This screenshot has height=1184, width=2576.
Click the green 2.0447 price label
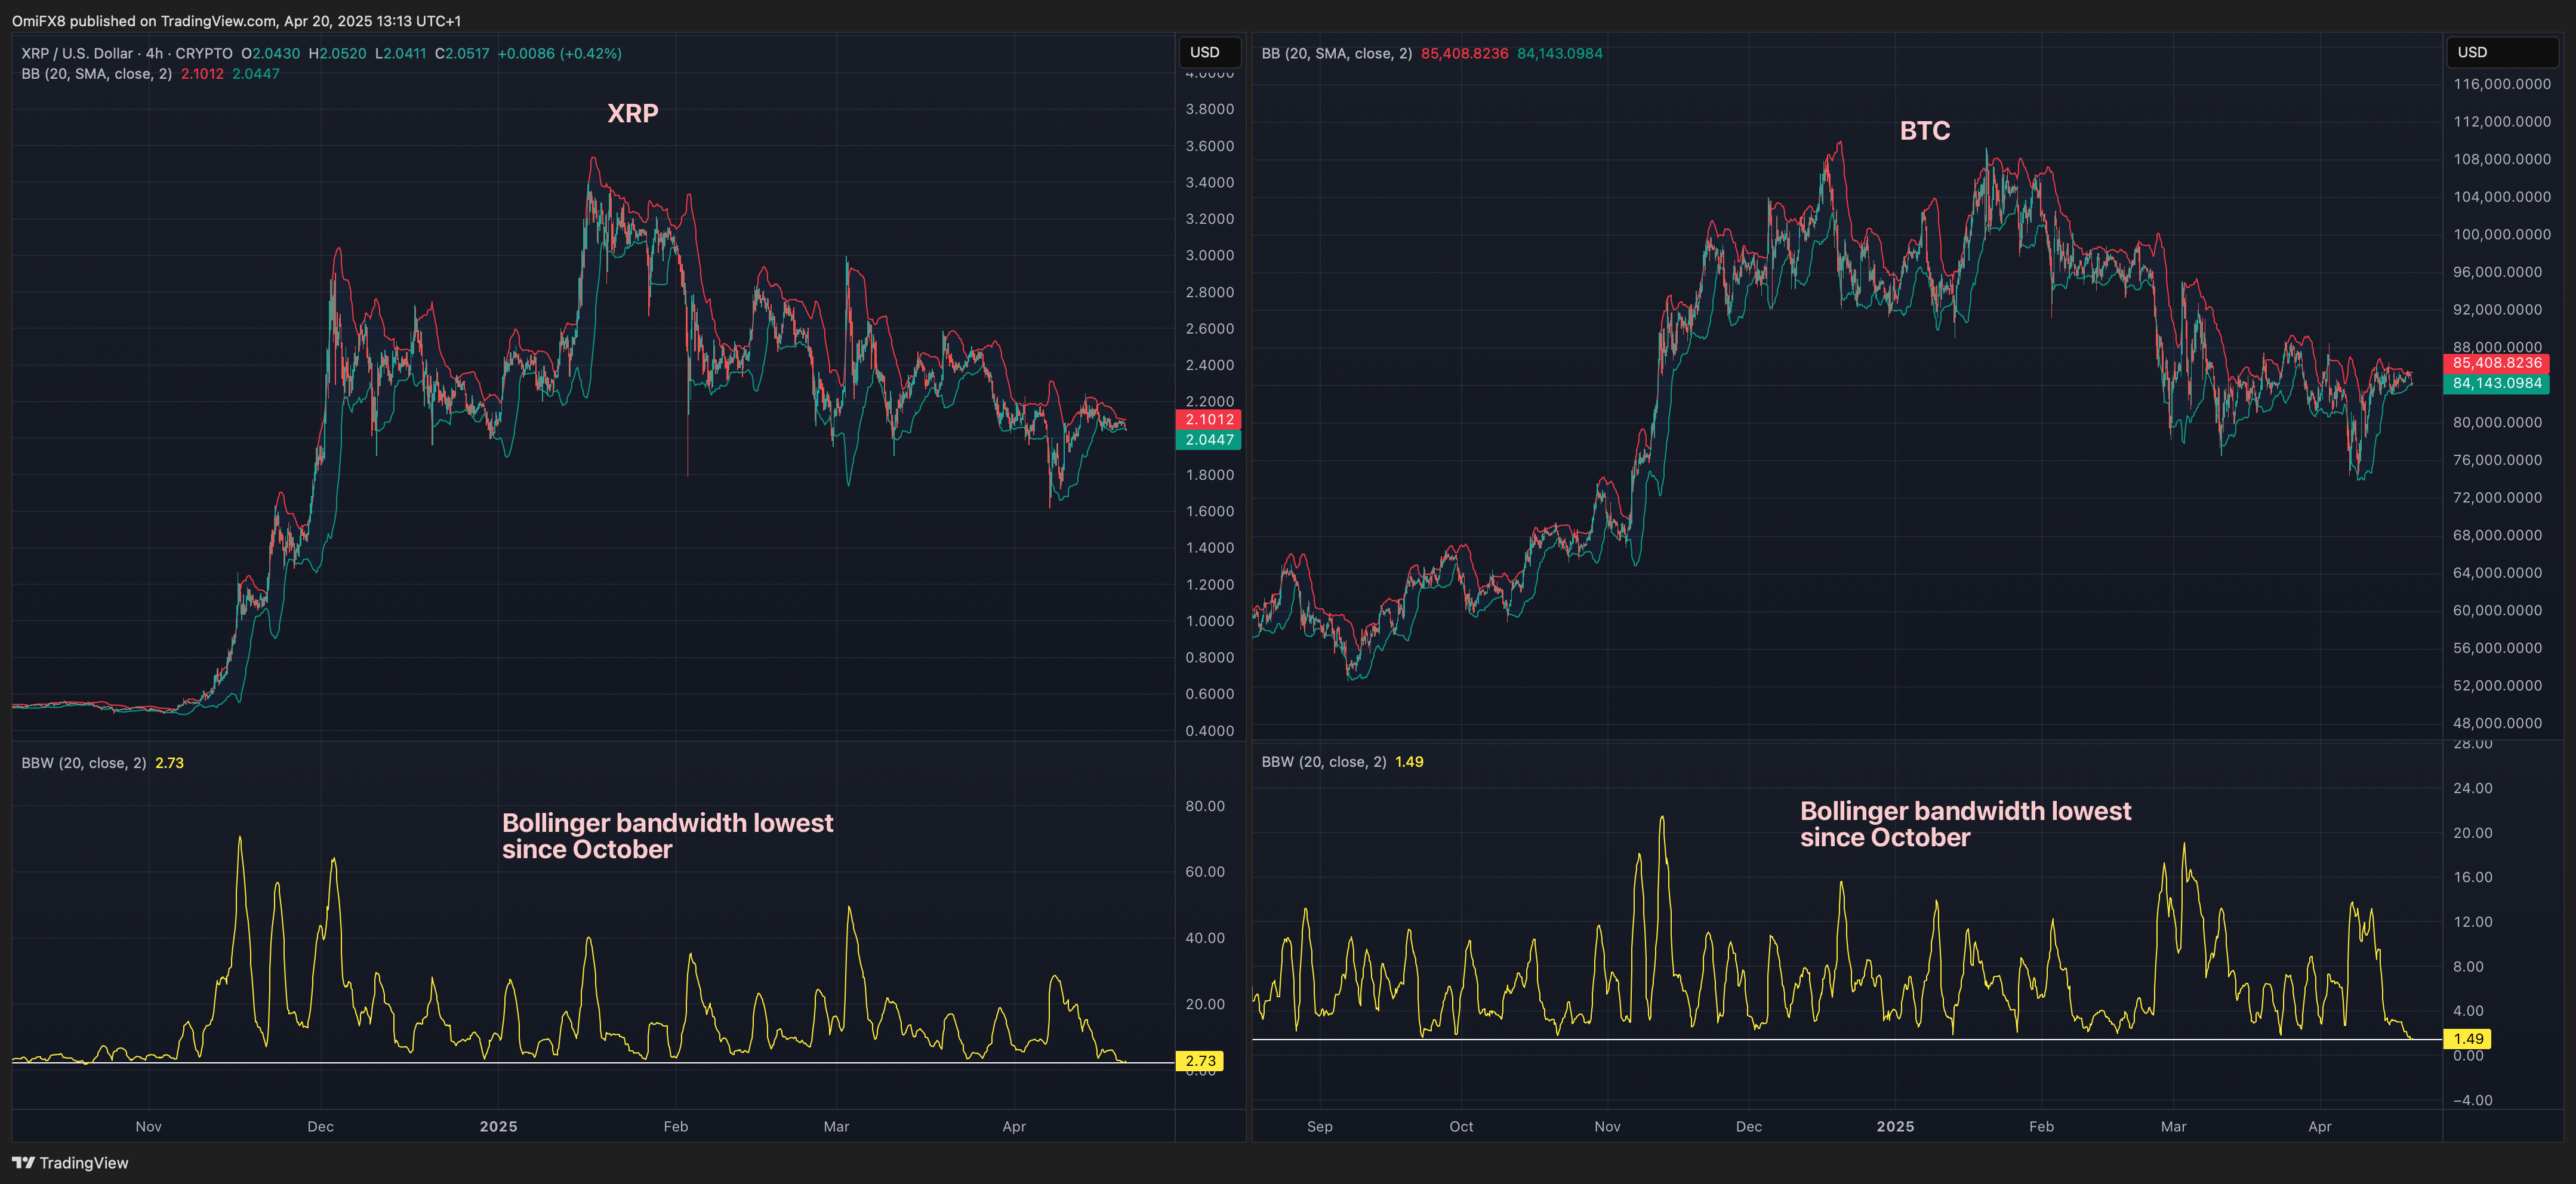click(x=1209, y=440)
